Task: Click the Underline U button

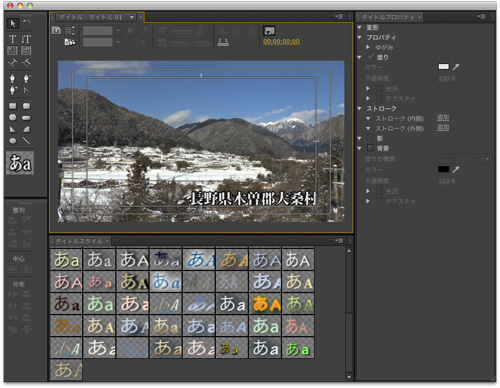Action: [144, 42]
